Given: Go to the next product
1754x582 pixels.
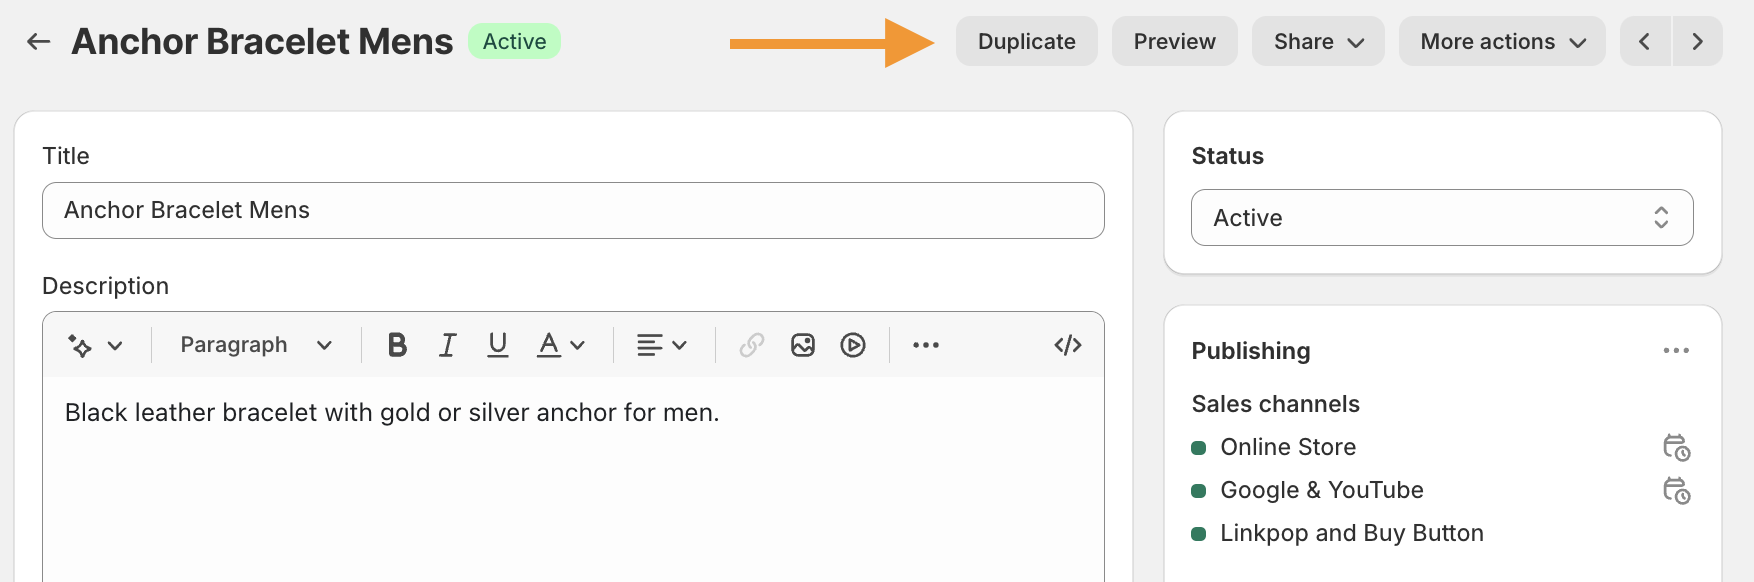Looking at the screenshot, I should click(1697, 41).
